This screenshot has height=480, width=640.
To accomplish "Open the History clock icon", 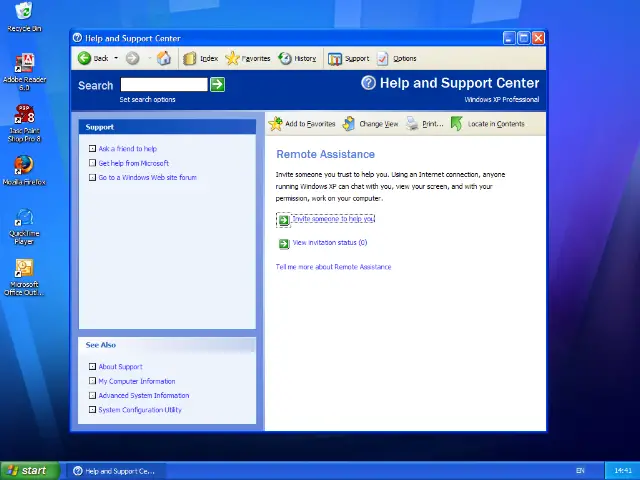I will pos(285,58).
